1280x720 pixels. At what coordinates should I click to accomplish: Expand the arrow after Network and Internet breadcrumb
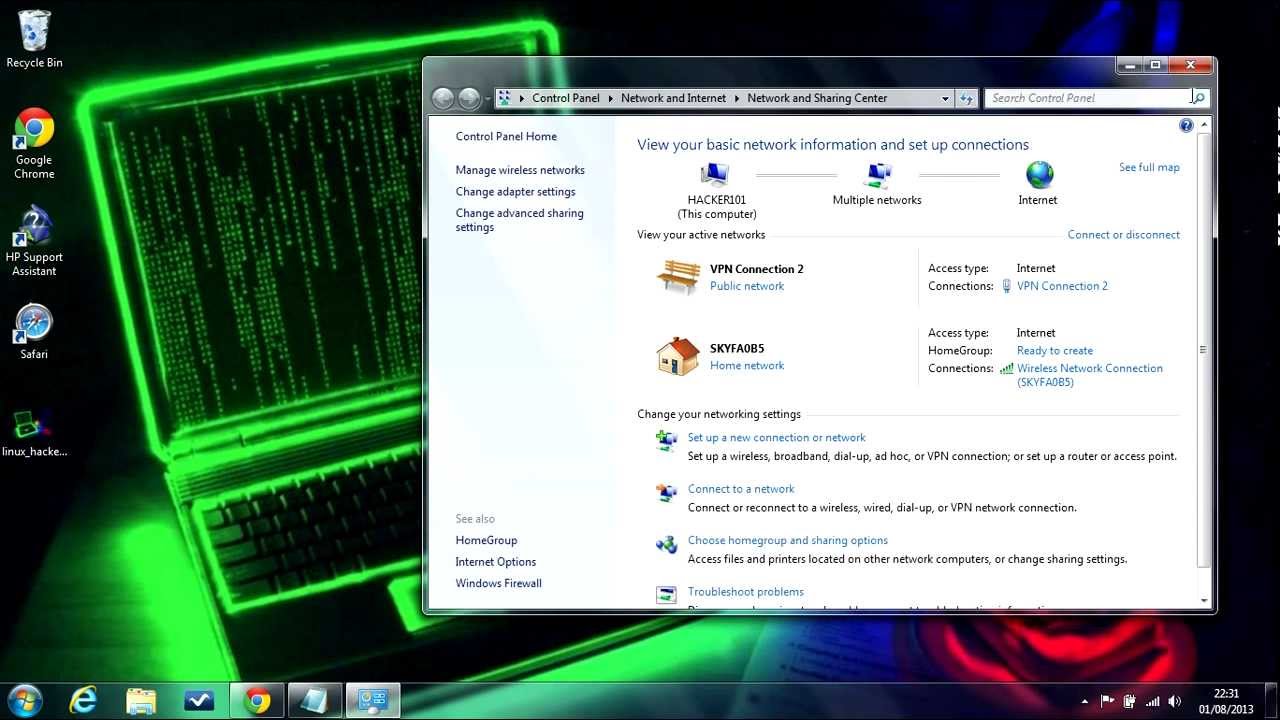click(737, 98)
